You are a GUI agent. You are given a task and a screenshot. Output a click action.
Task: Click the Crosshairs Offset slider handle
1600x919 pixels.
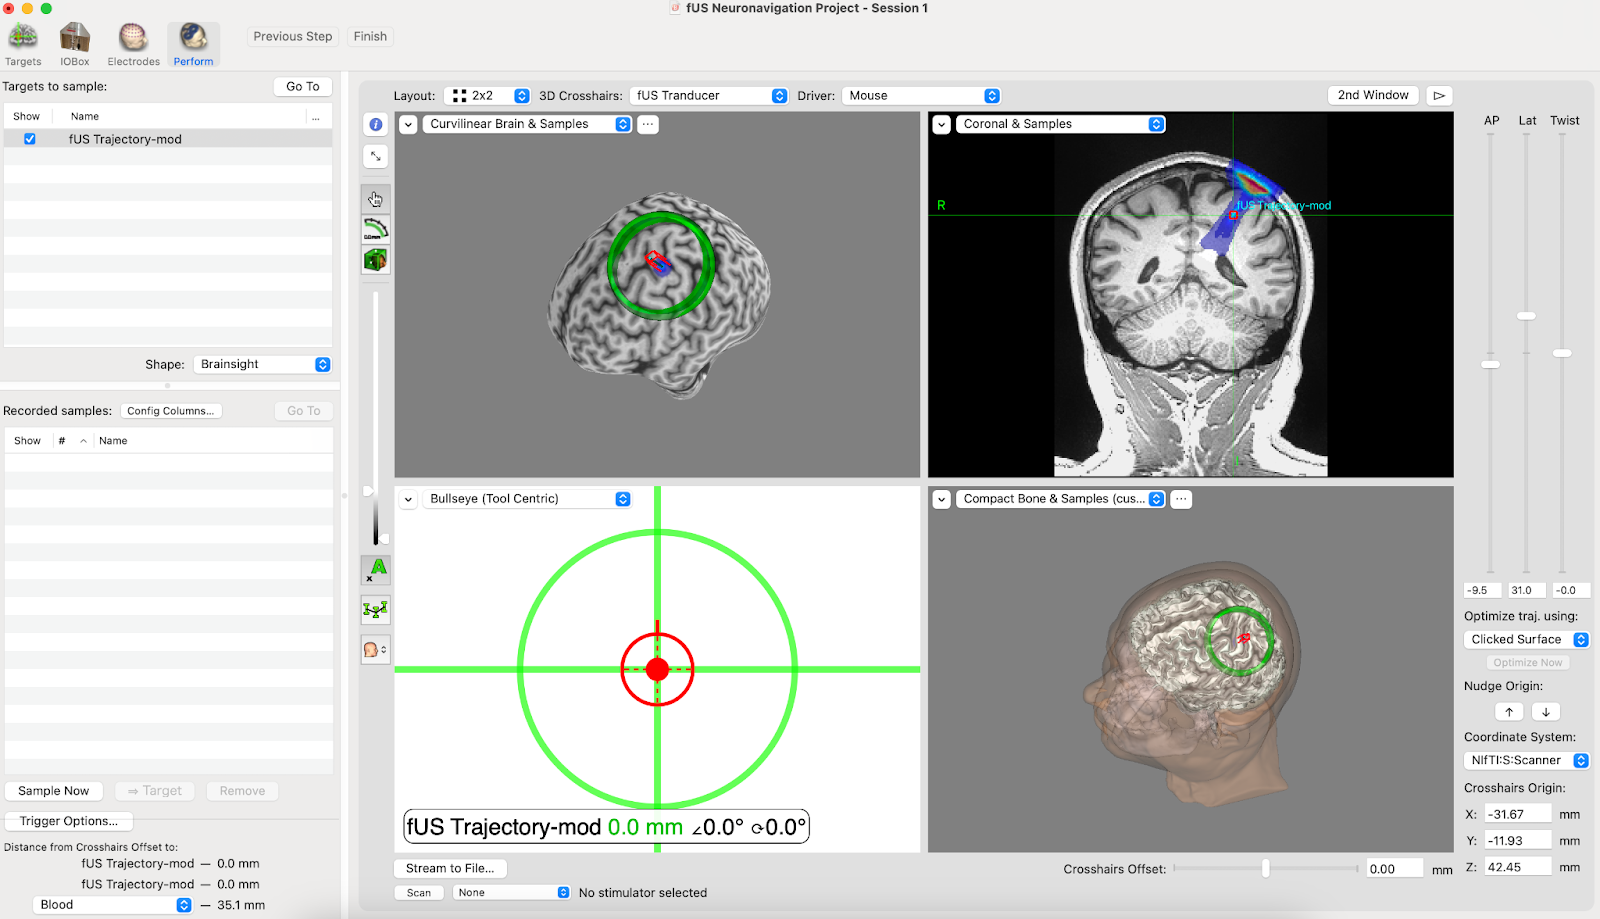point(1266,869)
